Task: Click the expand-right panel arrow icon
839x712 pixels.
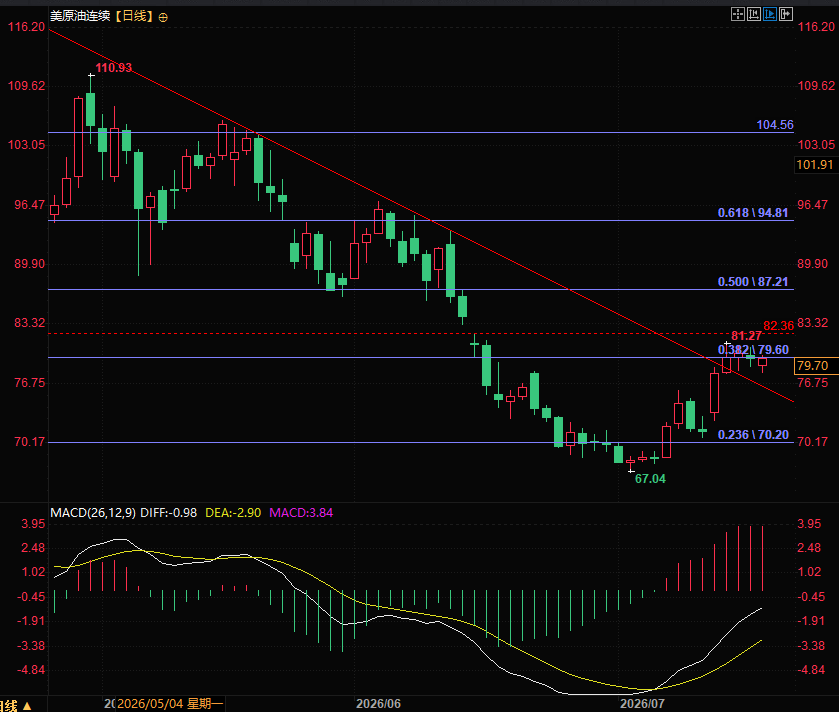Action: coord(786,14)
